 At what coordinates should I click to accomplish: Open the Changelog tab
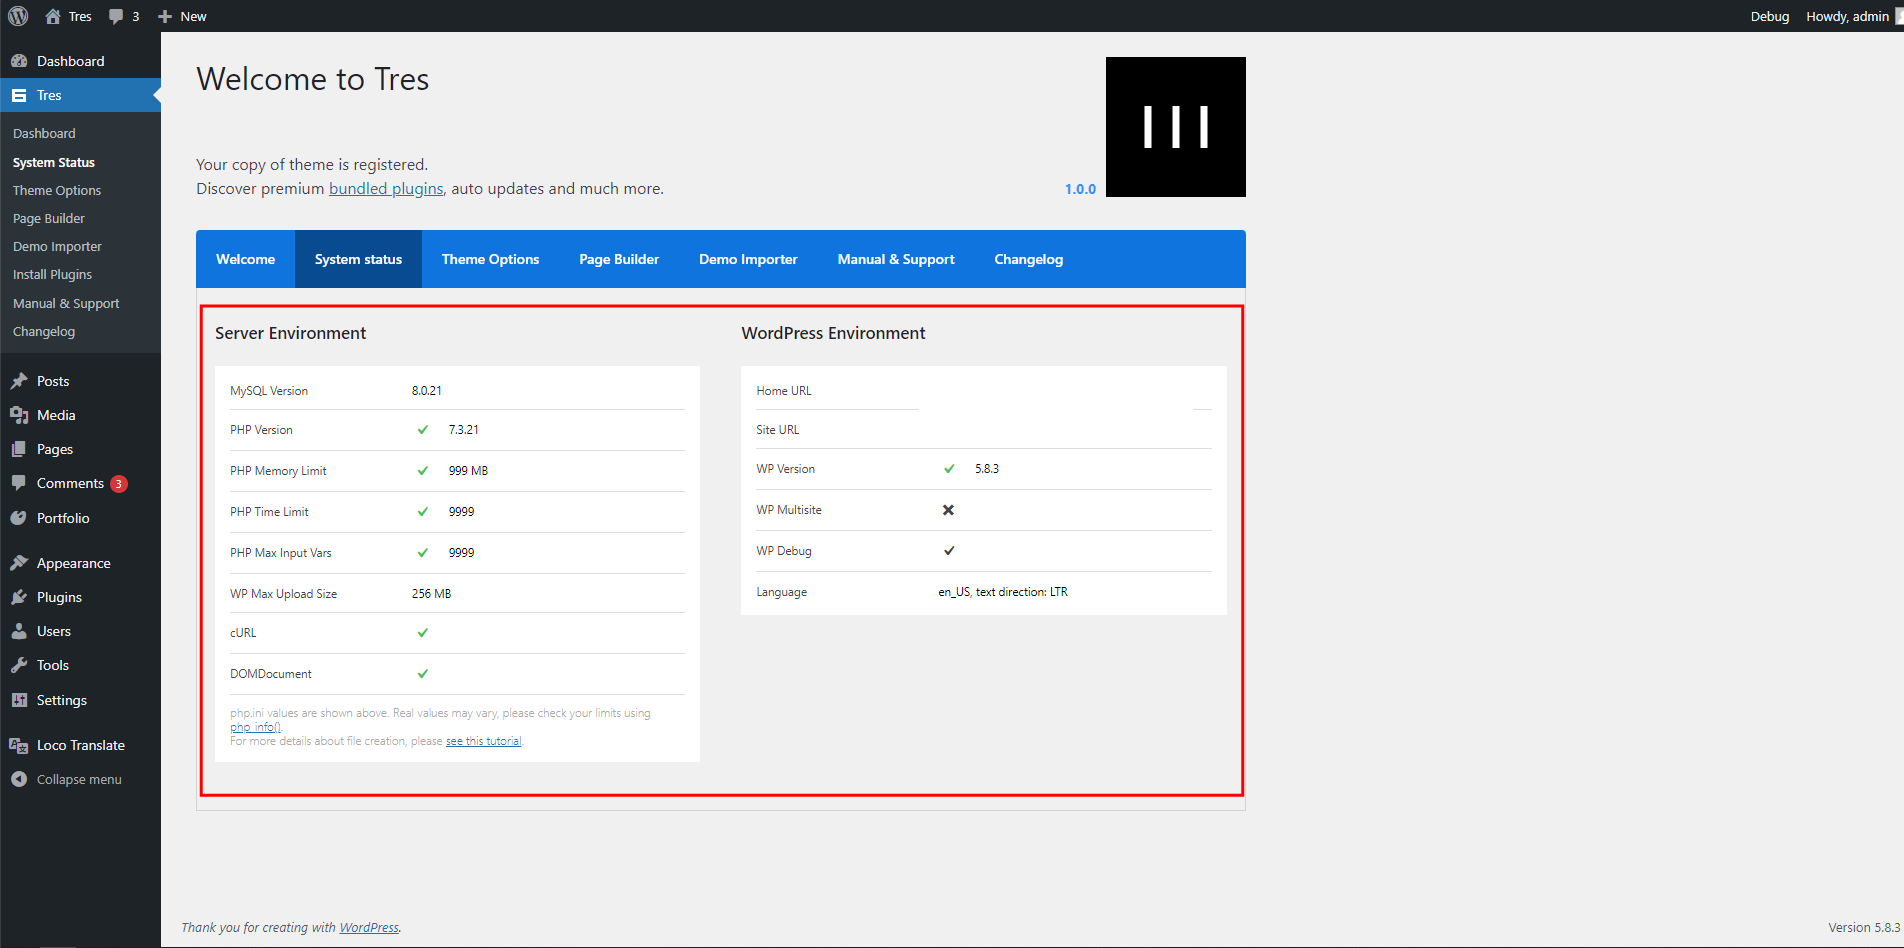tap(1029, 259)
